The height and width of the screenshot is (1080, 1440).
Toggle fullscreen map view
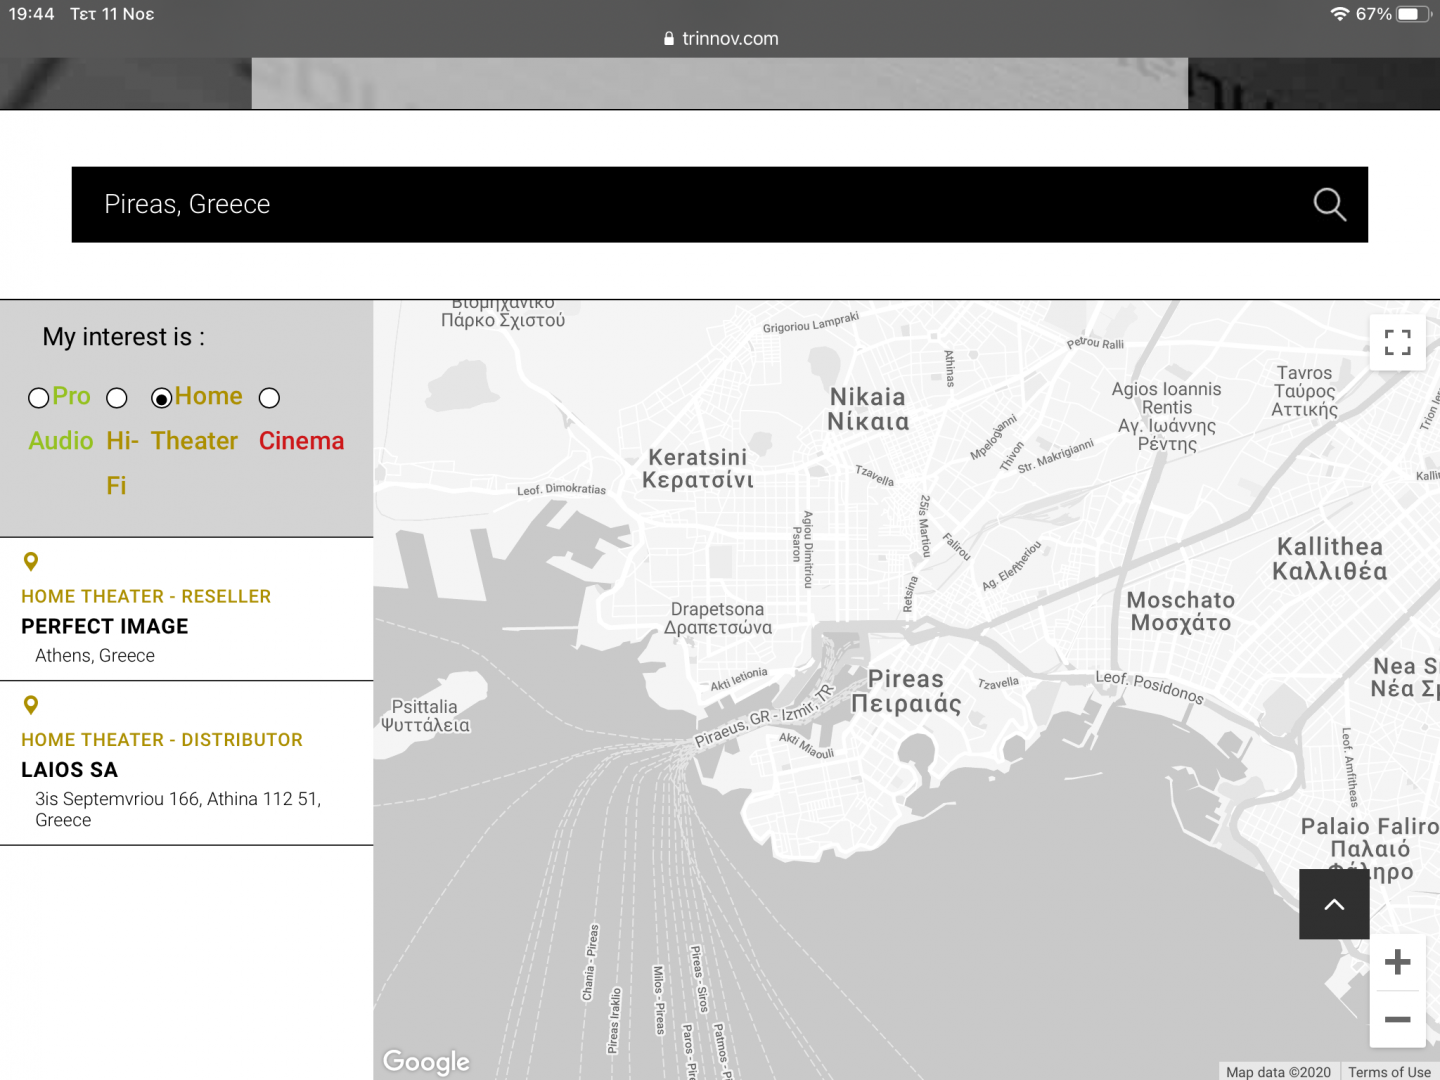click(x=1397, y=343)
